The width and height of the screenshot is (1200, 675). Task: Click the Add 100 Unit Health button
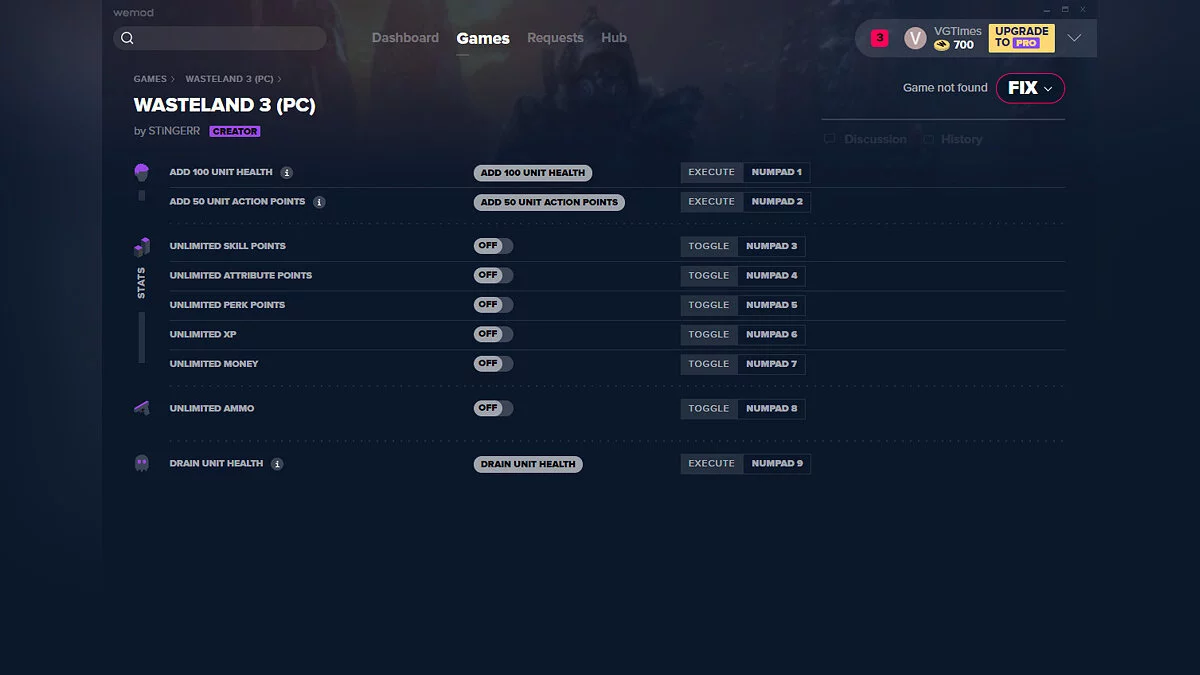click(x=533, y=173)
